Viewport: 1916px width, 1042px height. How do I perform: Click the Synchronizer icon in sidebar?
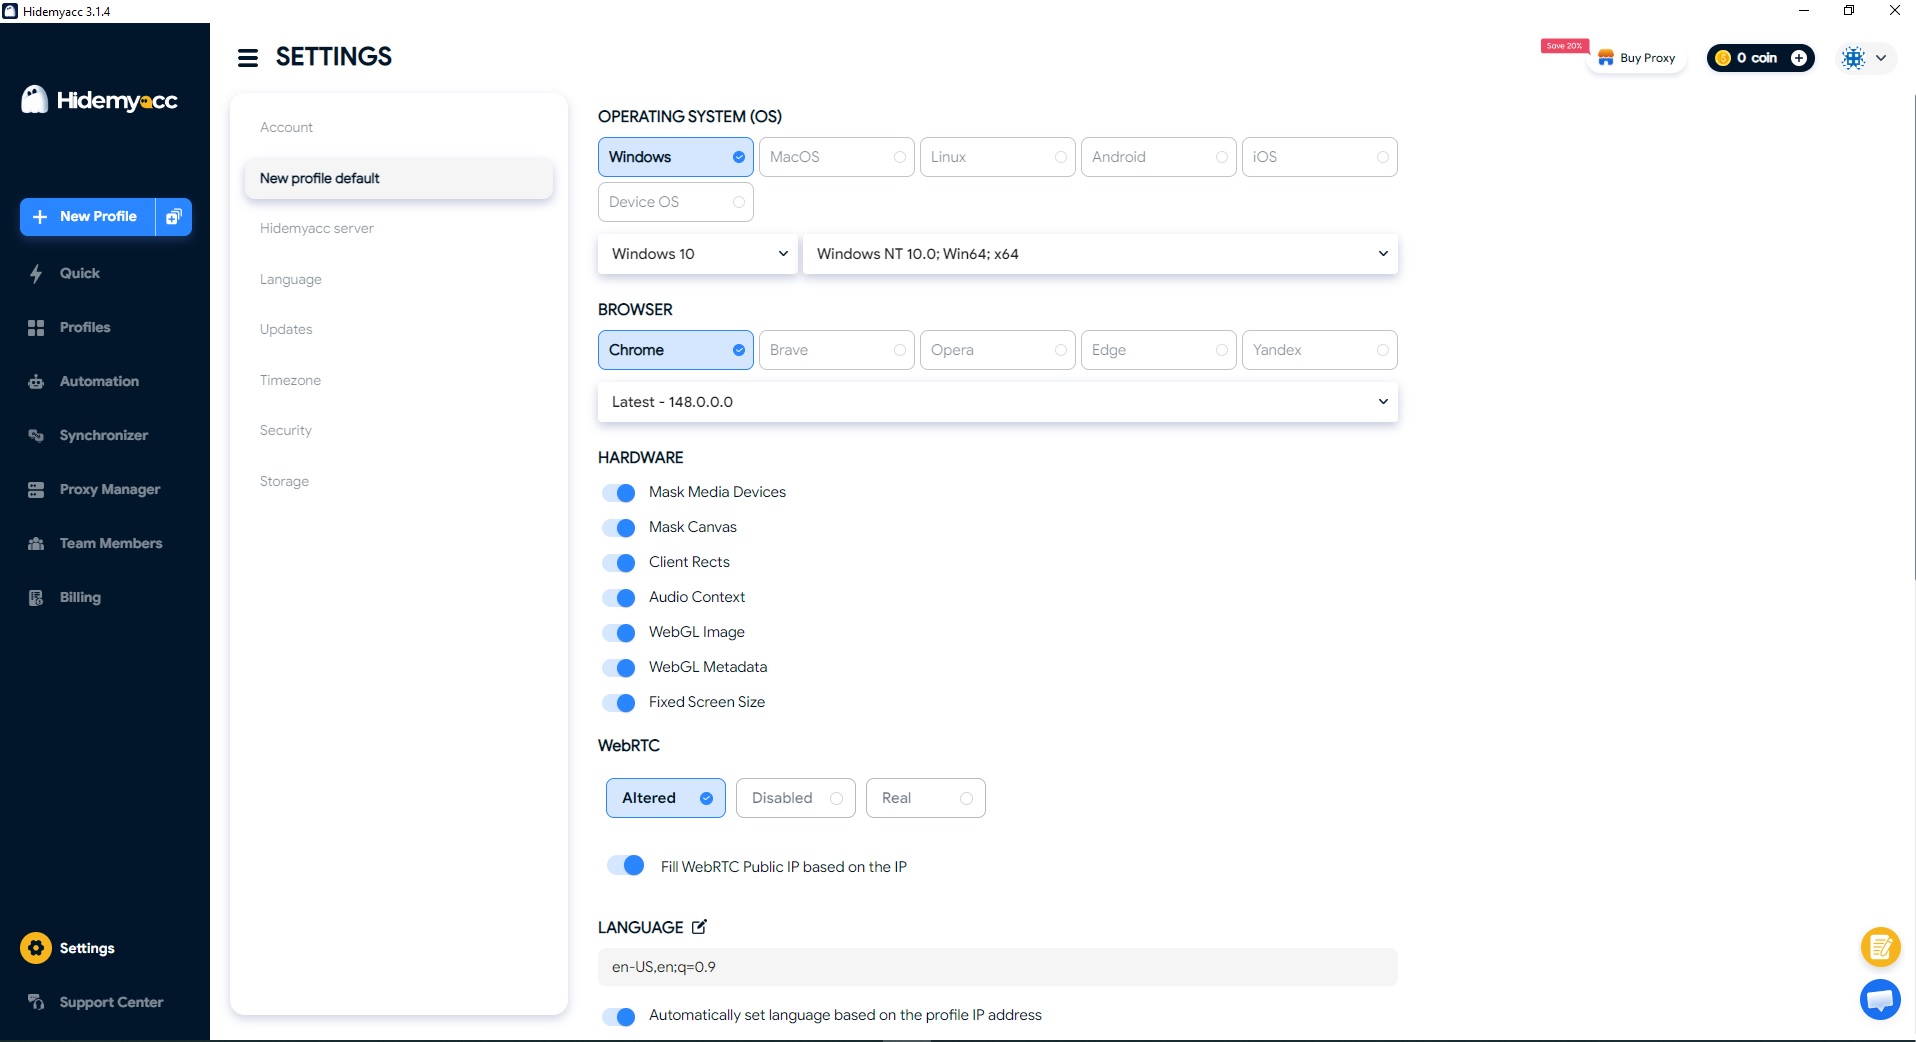tap(36, 436)
